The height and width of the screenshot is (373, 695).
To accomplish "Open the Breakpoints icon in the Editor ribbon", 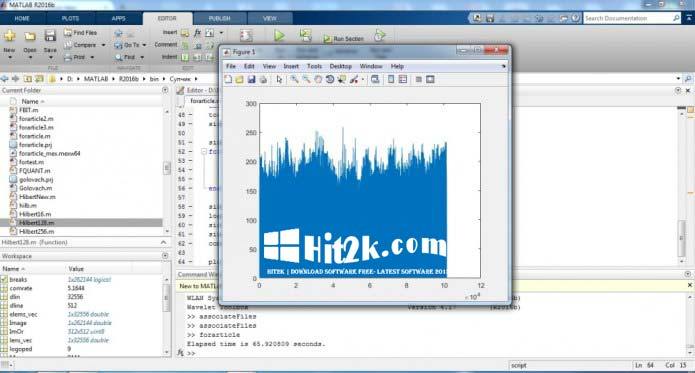I will [x=246, y=35].
